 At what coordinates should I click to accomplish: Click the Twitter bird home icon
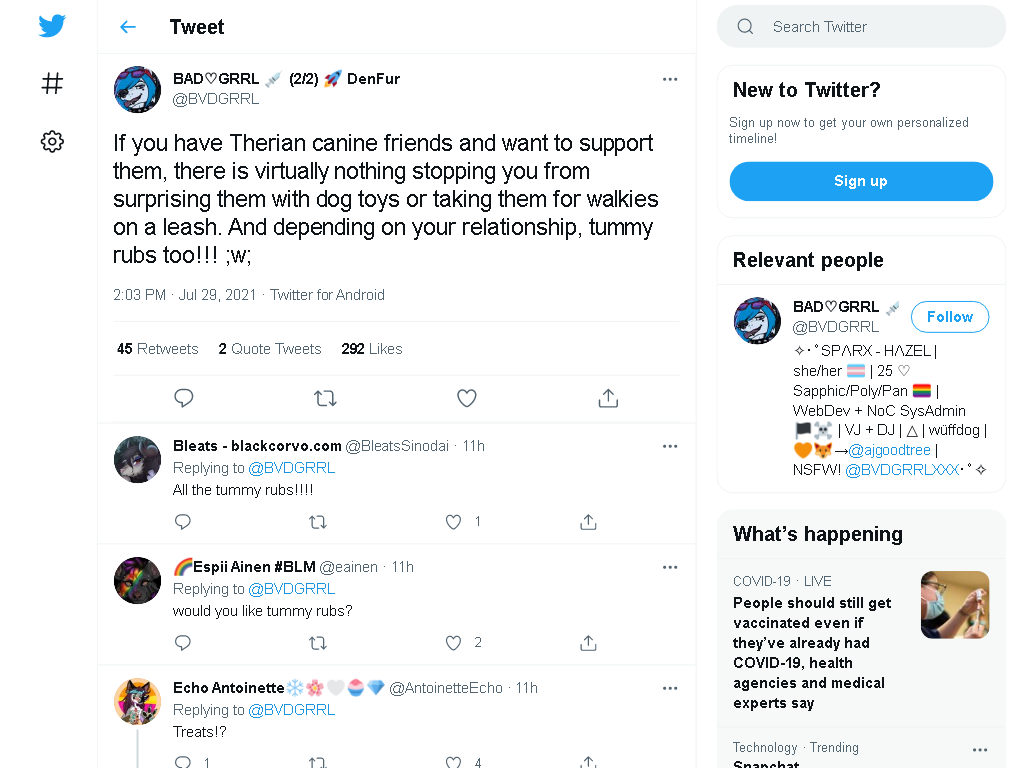click(x=52, y=26)
